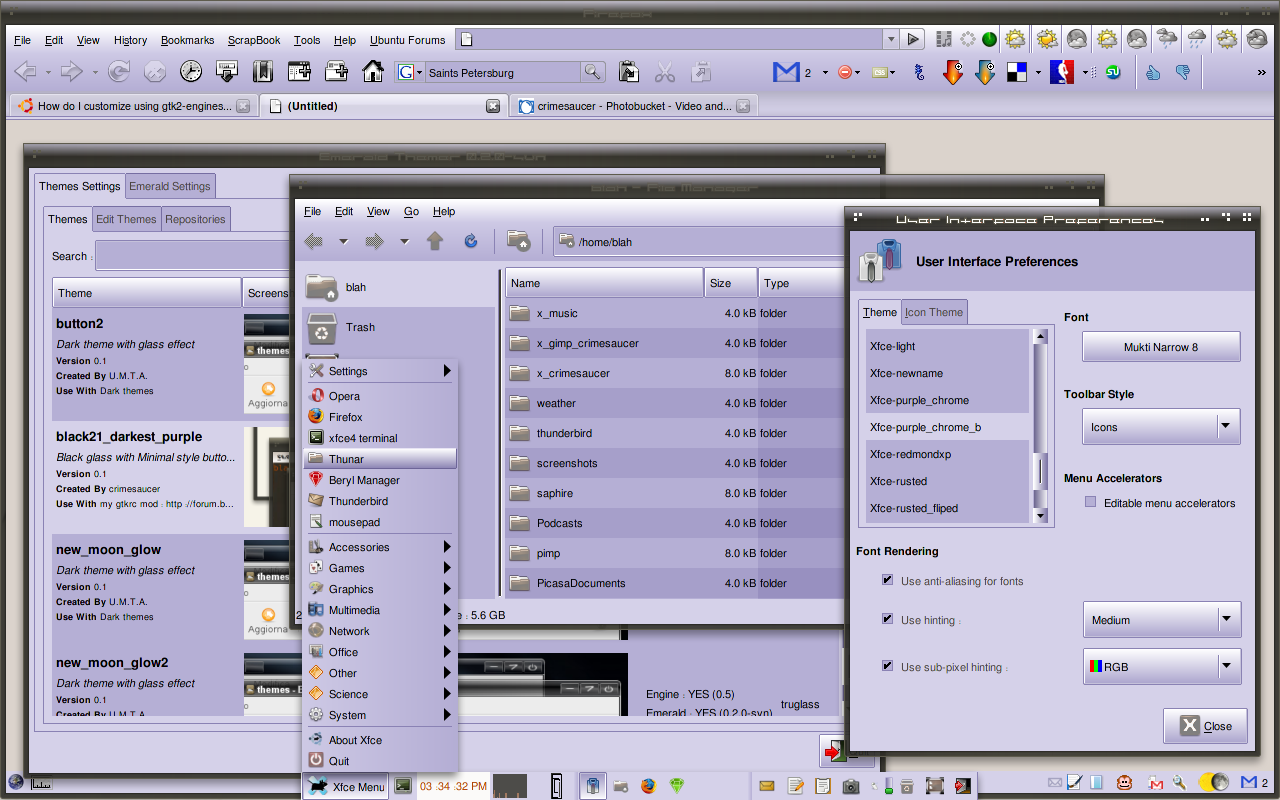Expand the Graphics submenu in Xfce menu
Screen dimensions: 1280x800
point(380,589)
